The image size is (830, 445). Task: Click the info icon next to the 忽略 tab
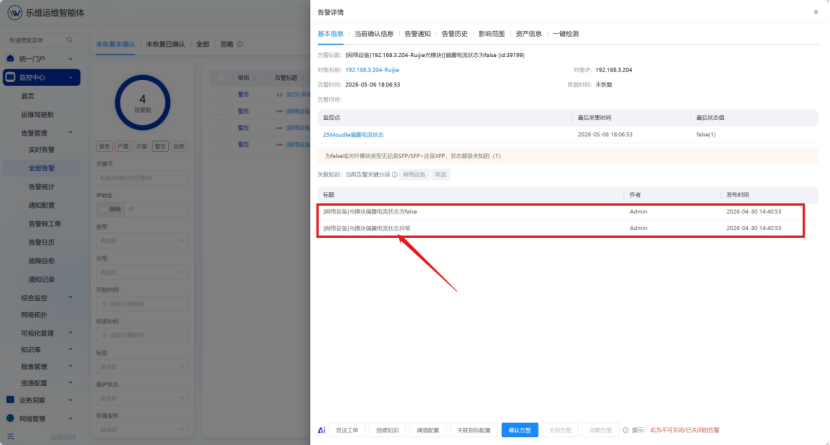(x=240, y=44)
